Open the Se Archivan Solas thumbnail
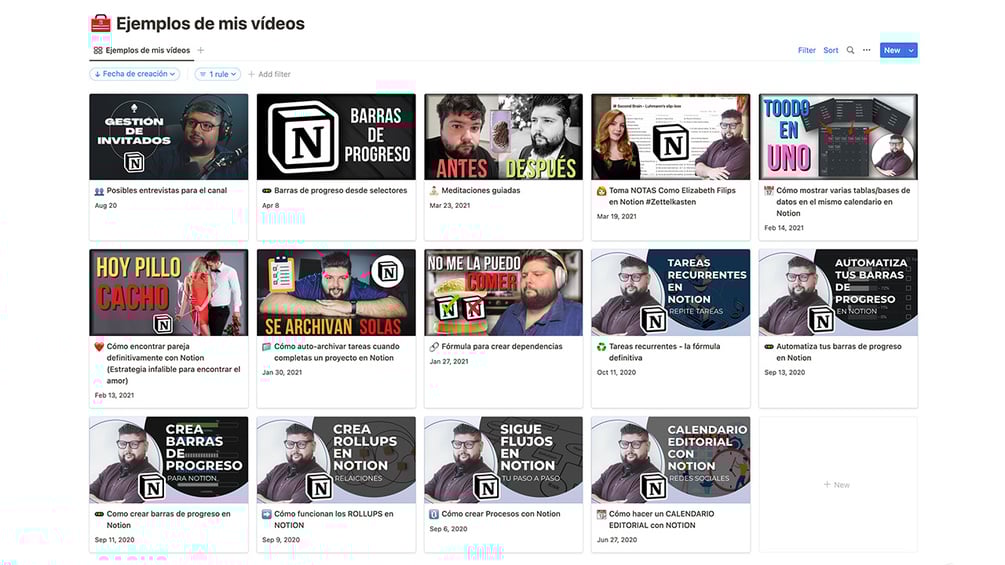The image size is (1005, 565). (x=336, y=293)
